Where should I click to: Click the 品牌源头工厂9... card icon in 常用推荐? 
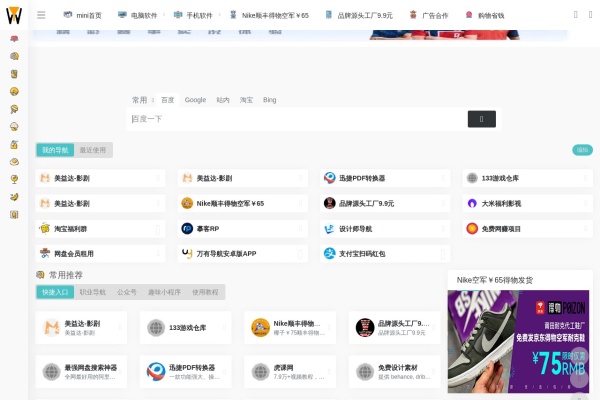[365, 328]
